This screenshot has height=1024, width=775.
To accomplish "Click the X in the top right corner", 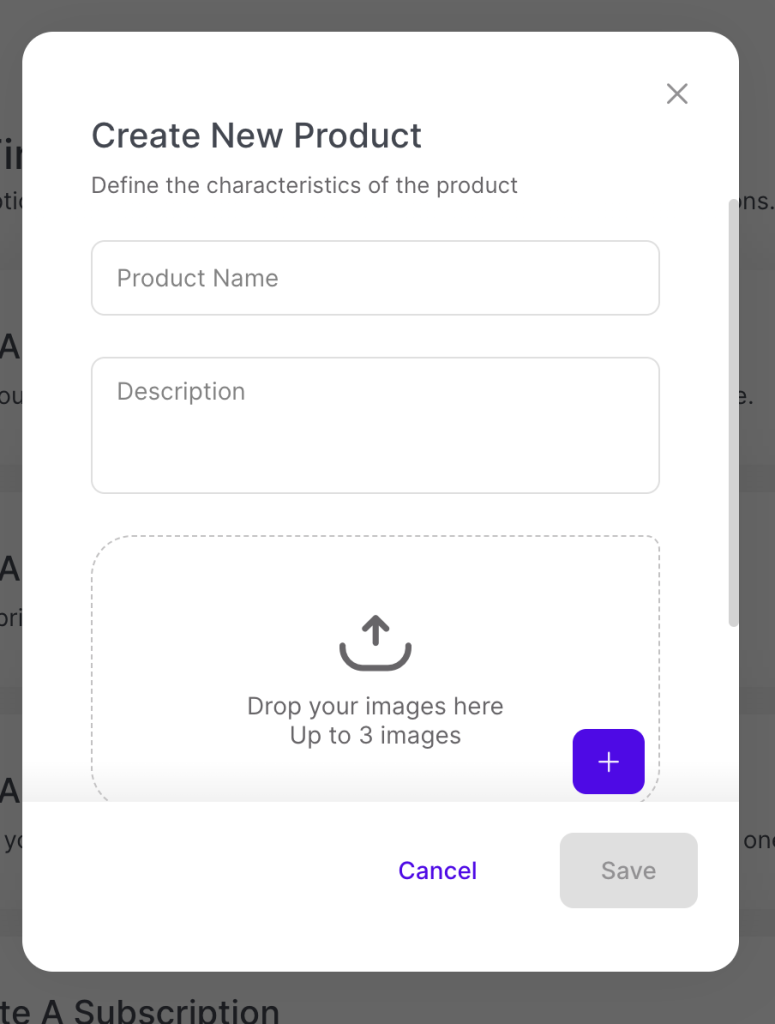I will point(677,93).
